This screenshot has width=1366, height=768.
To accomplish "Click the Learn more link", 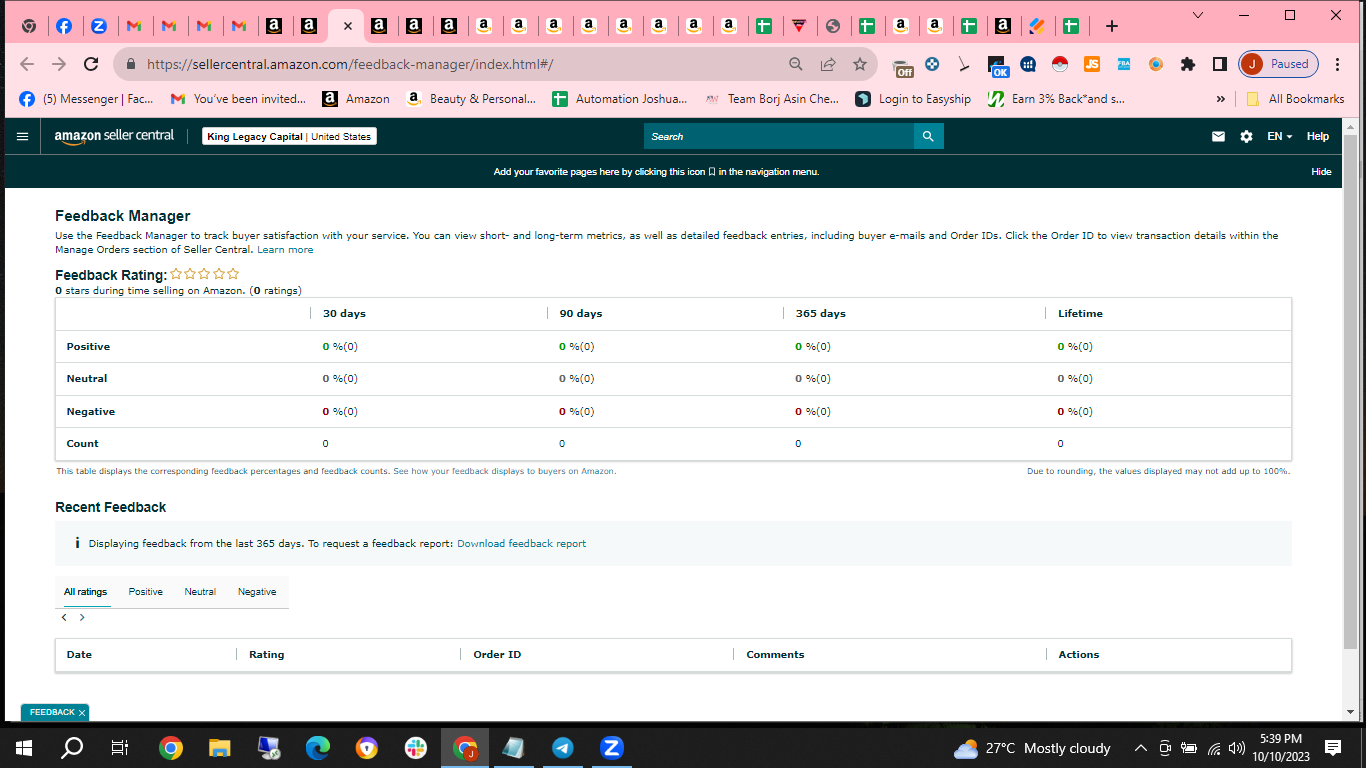I will point(285,250).
